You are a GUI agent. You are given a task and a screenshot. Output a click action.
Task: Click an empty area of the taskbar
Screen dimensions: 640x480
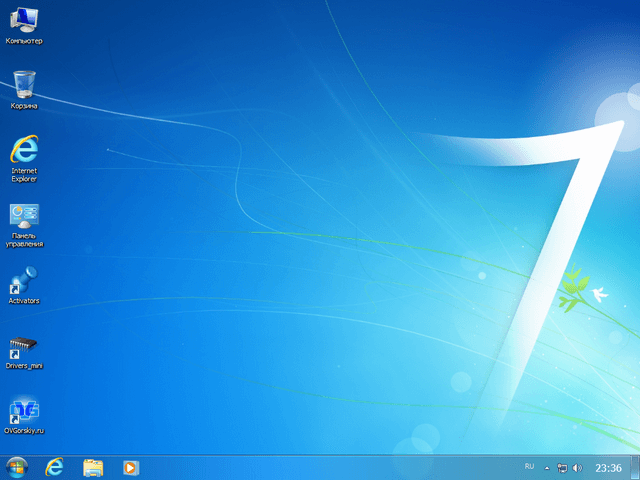[x=330, y=467]
